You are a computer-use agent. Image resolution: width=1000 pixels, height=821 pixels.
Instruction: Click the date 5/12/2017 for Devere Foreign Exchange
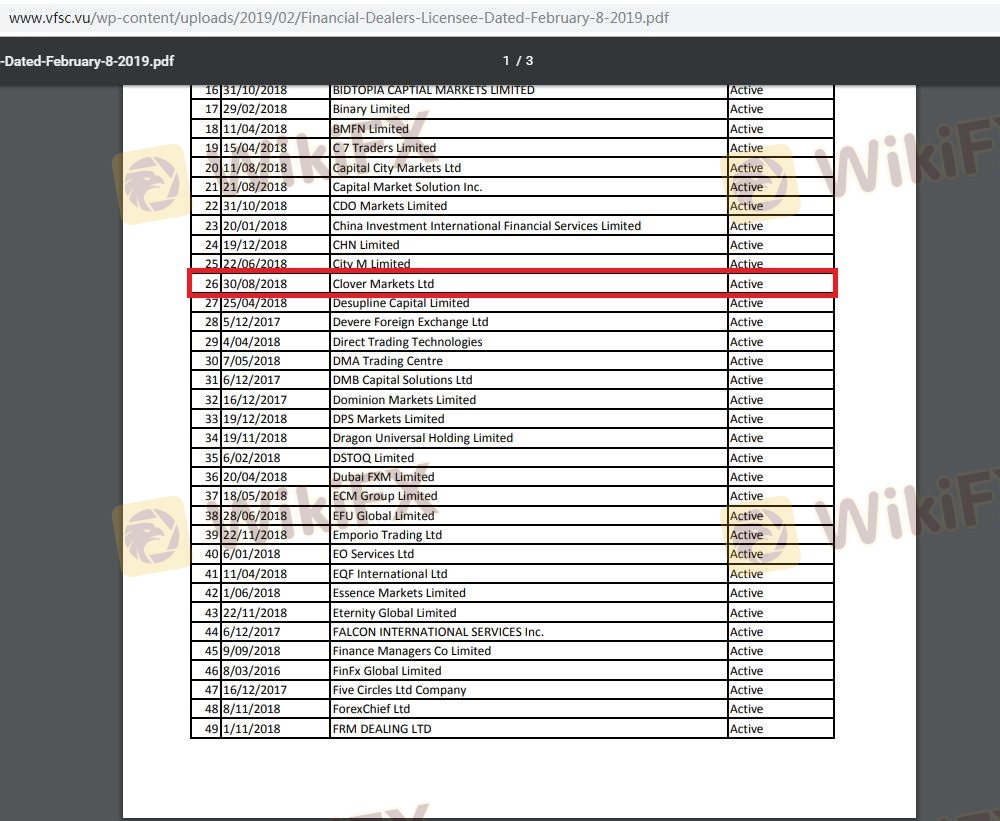pyautogui.click(x=251, y=322)
